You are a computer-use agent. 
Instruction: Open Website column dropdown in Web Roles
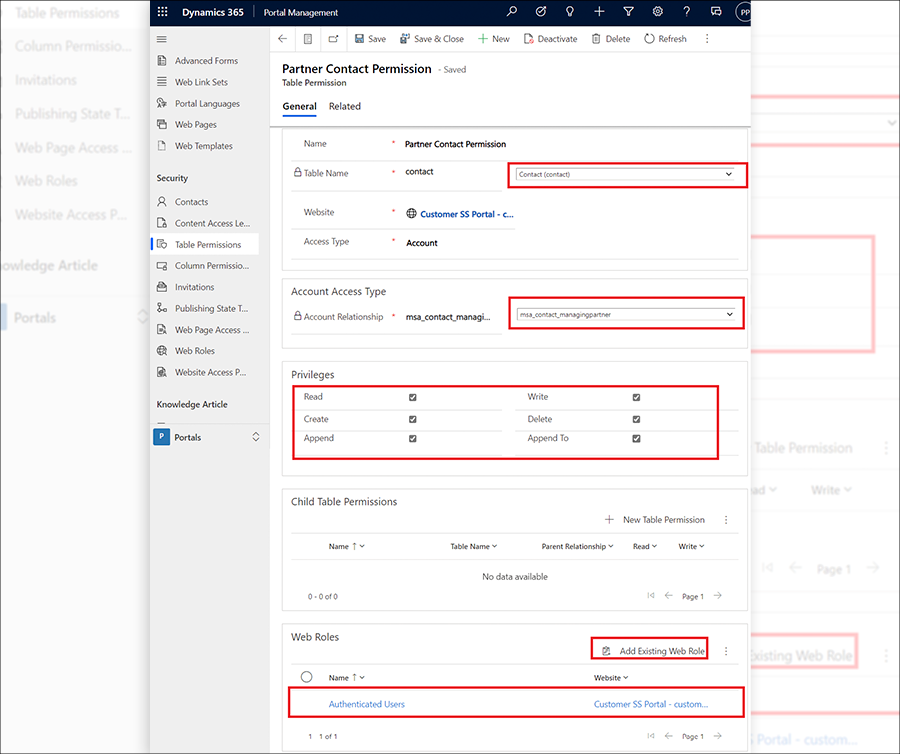[x=611, y=678]
